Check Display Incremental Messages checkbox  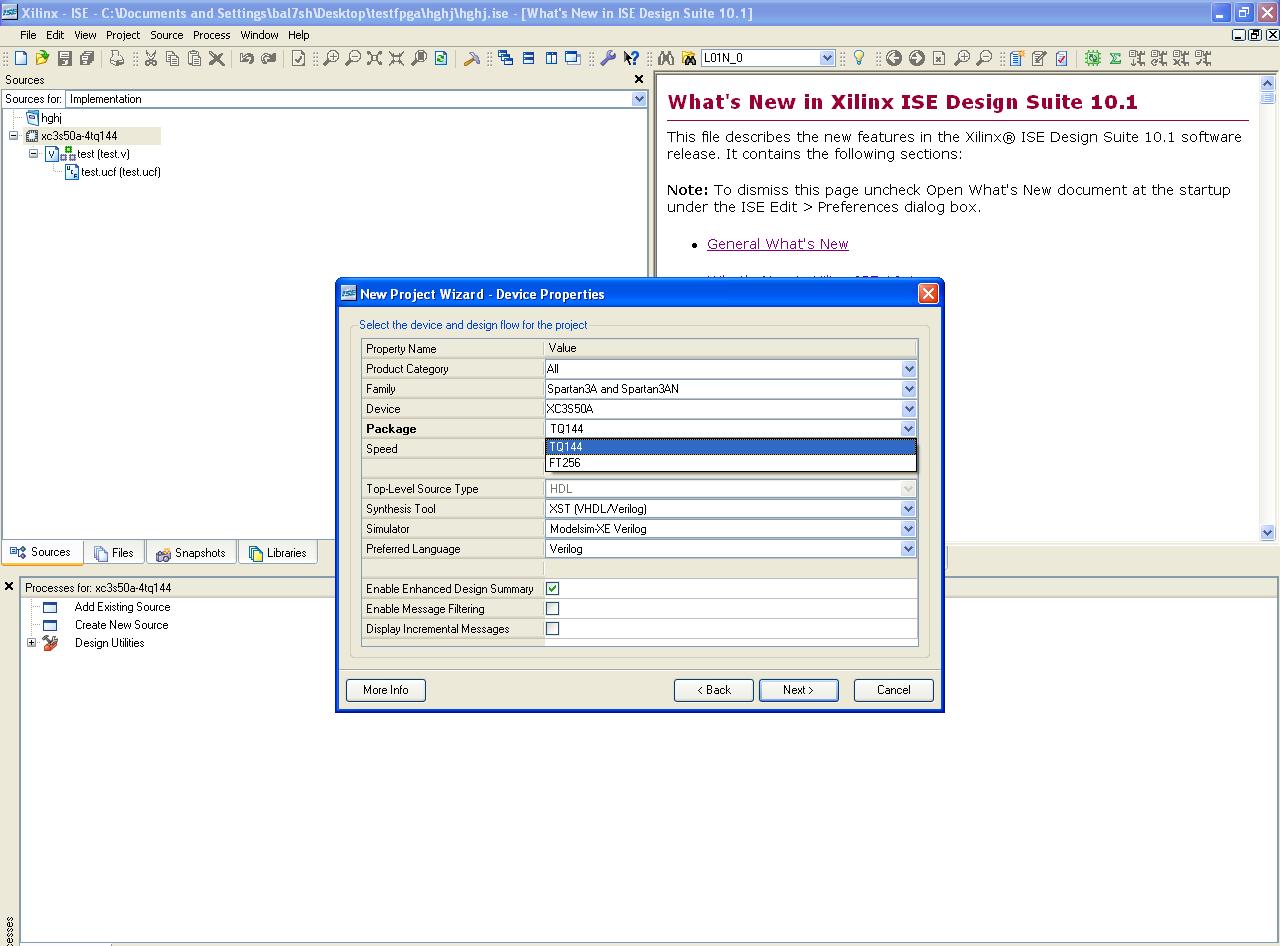pyautogui.click(x=552, y=628)
